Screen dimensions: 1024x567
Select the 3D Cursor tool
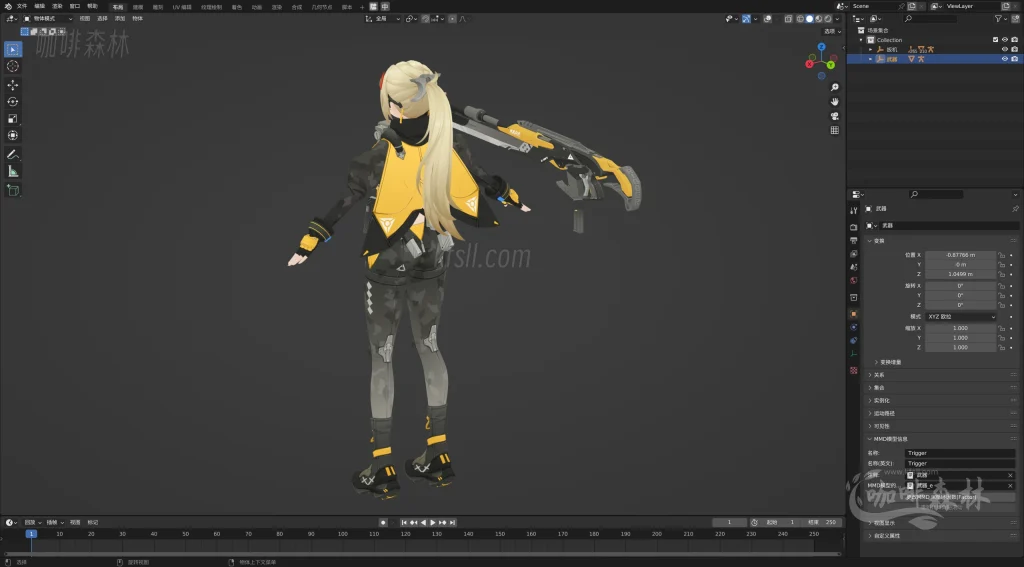click(x=12, y=66)
